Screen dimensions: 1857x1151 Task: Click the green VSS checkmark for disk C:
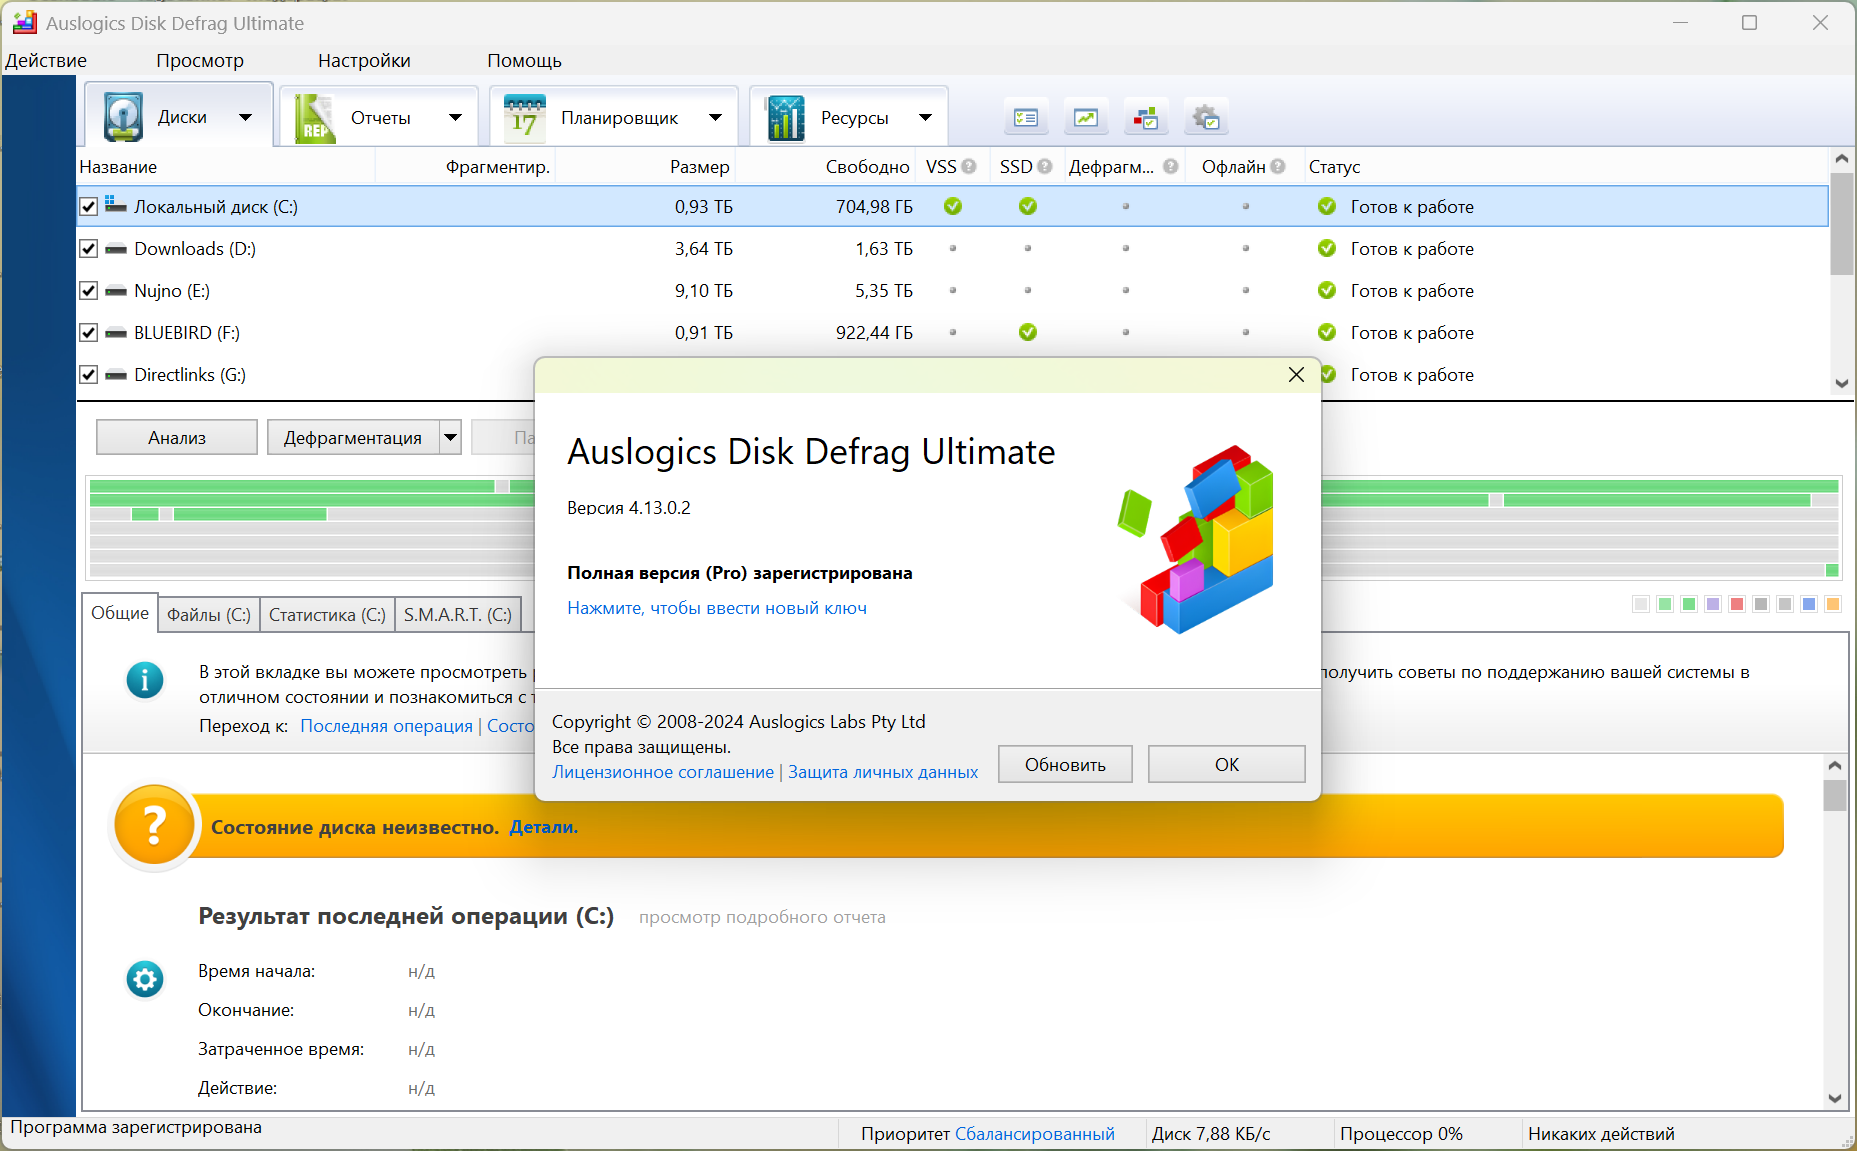[953, 206]
